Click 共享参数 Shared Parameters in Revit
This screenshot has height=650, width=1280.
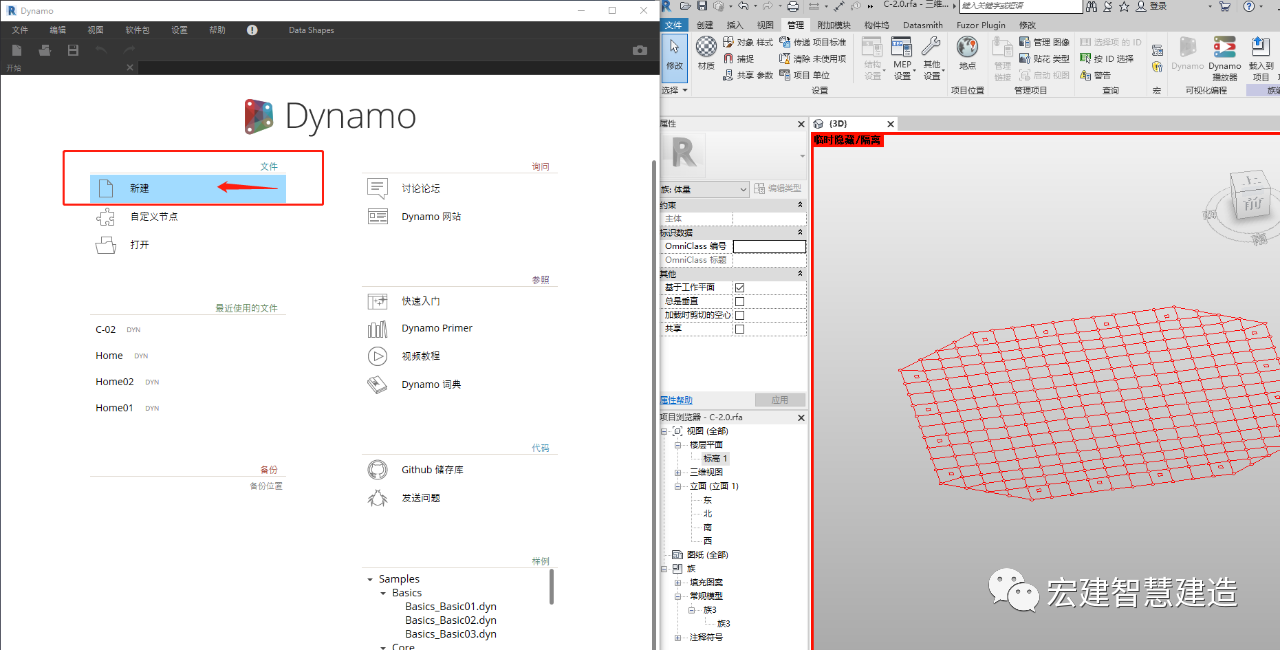[748, 75]
